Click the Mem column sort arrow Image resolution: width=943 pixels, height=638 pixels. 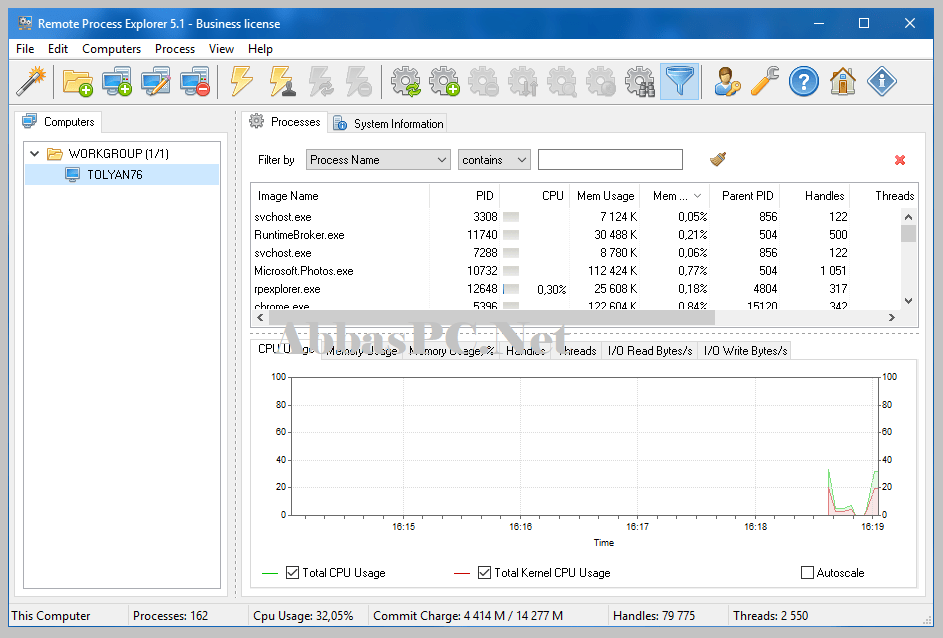(x=697, y=196)
